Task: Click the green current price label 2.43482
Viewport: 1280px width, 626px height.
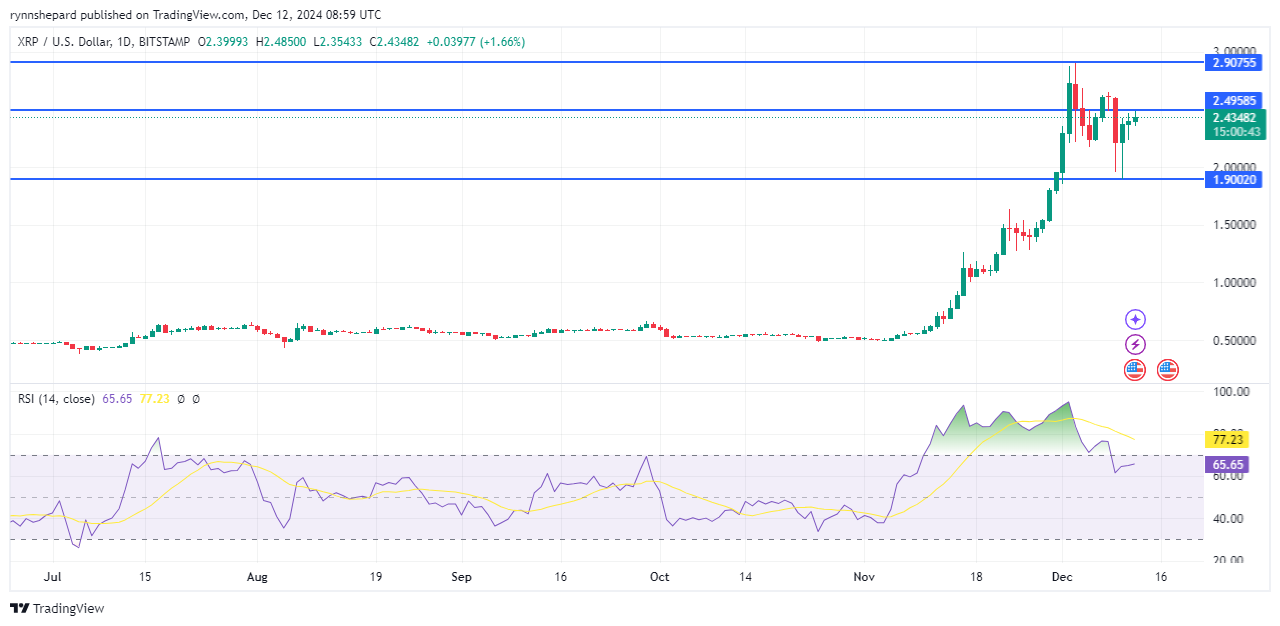Action: tap(1234, 118)
